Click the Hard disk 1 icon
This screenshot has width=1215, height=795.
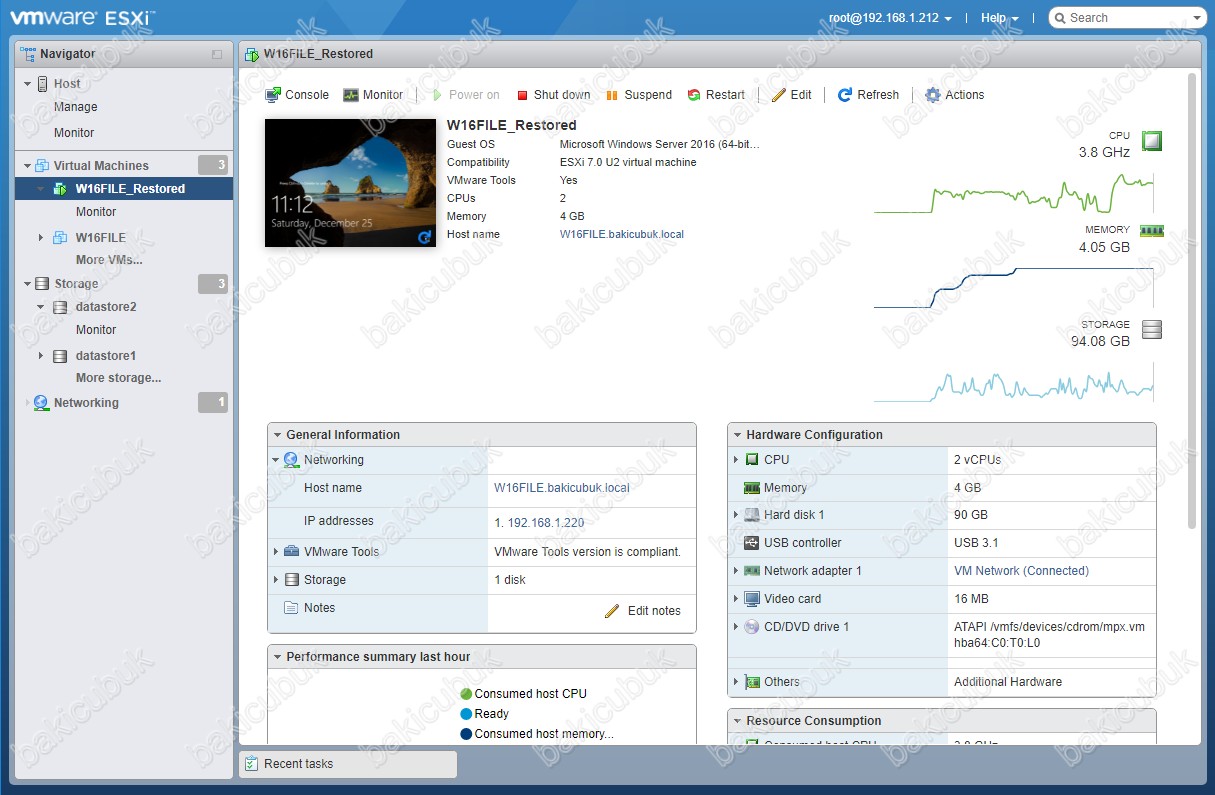(752, 515)
